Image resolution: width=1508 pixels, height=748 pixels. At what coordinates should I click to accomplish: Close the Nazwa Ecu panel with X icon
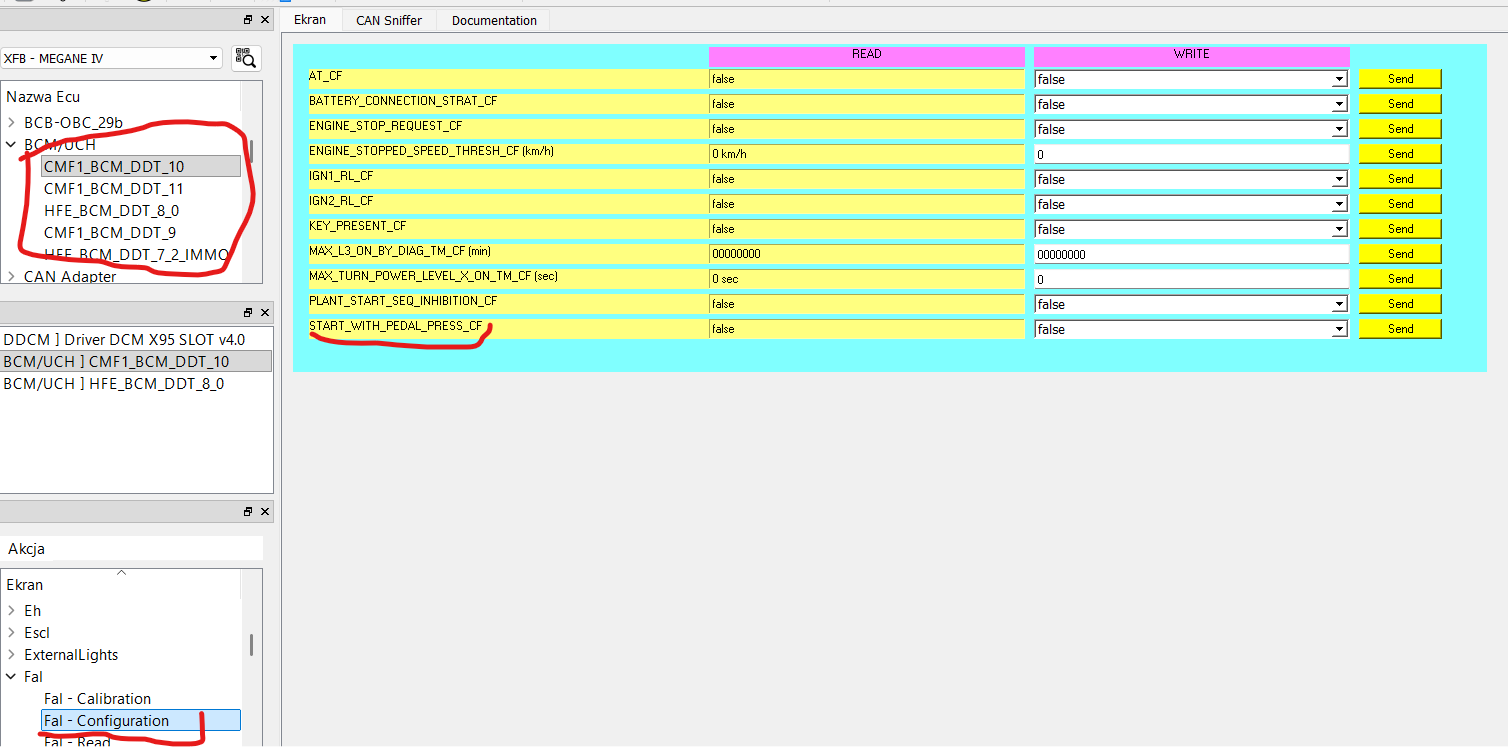pos(265,20)
